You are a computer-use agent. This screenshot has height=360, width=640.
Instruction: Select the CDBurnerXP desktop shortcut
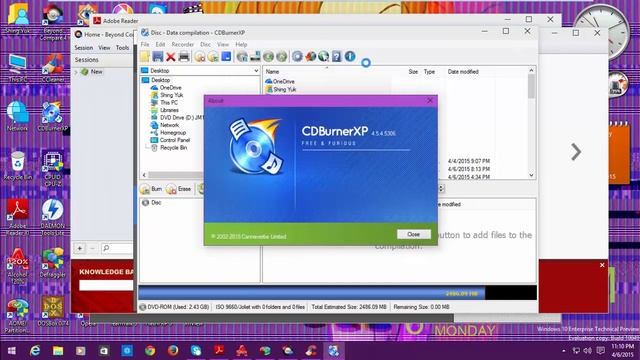53,117
